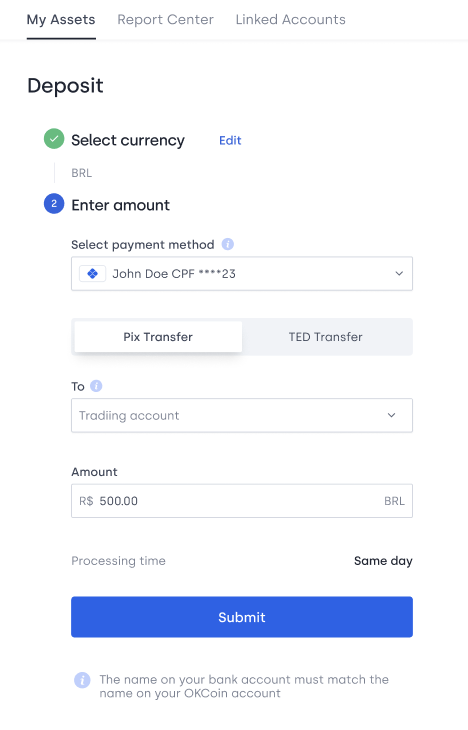Click info icon beside Select payment method
This screenshot has width=468, height=730.
pos(228,244)
